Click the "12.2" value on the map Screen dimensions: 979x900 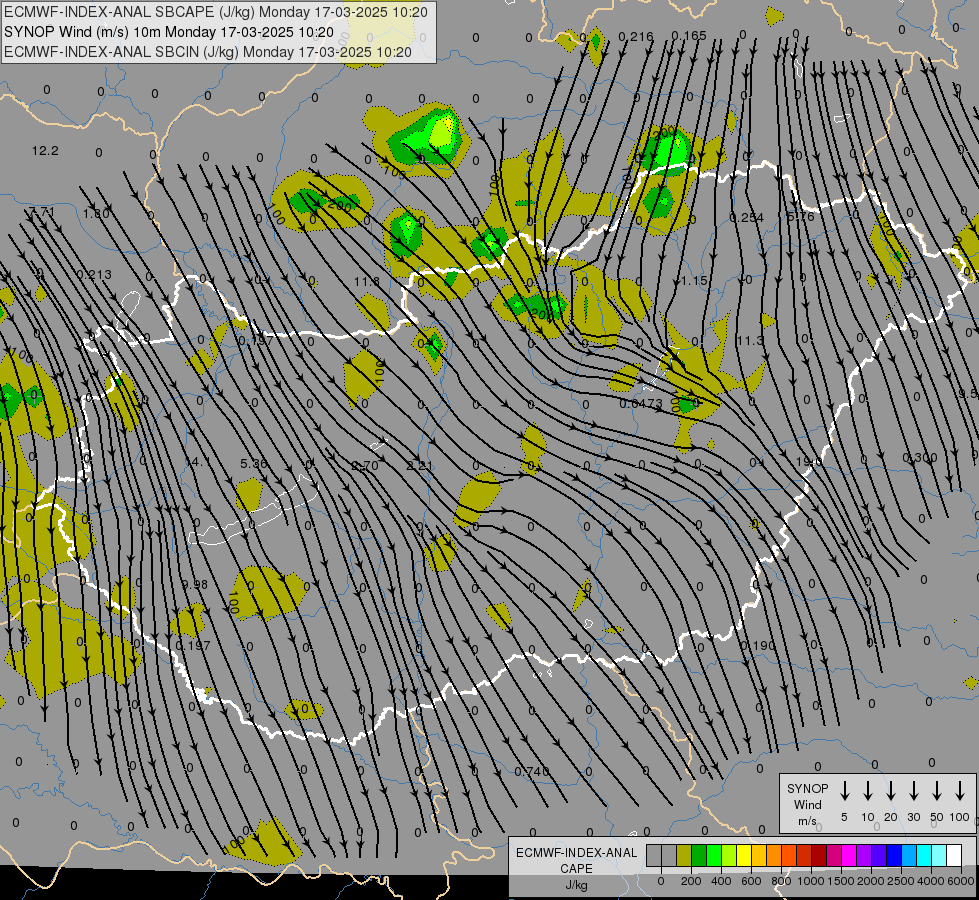[45, 151]
